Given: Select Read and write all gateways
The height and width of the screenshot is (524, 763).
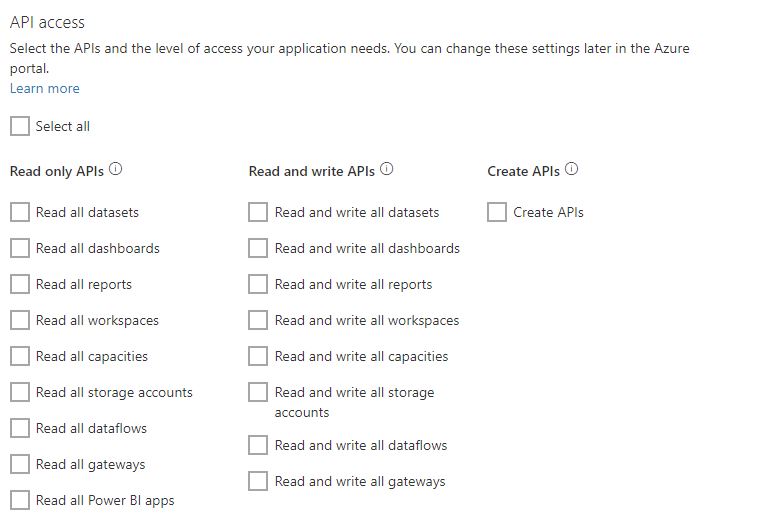Looking at the screenshot, I should tap(258, 481).
